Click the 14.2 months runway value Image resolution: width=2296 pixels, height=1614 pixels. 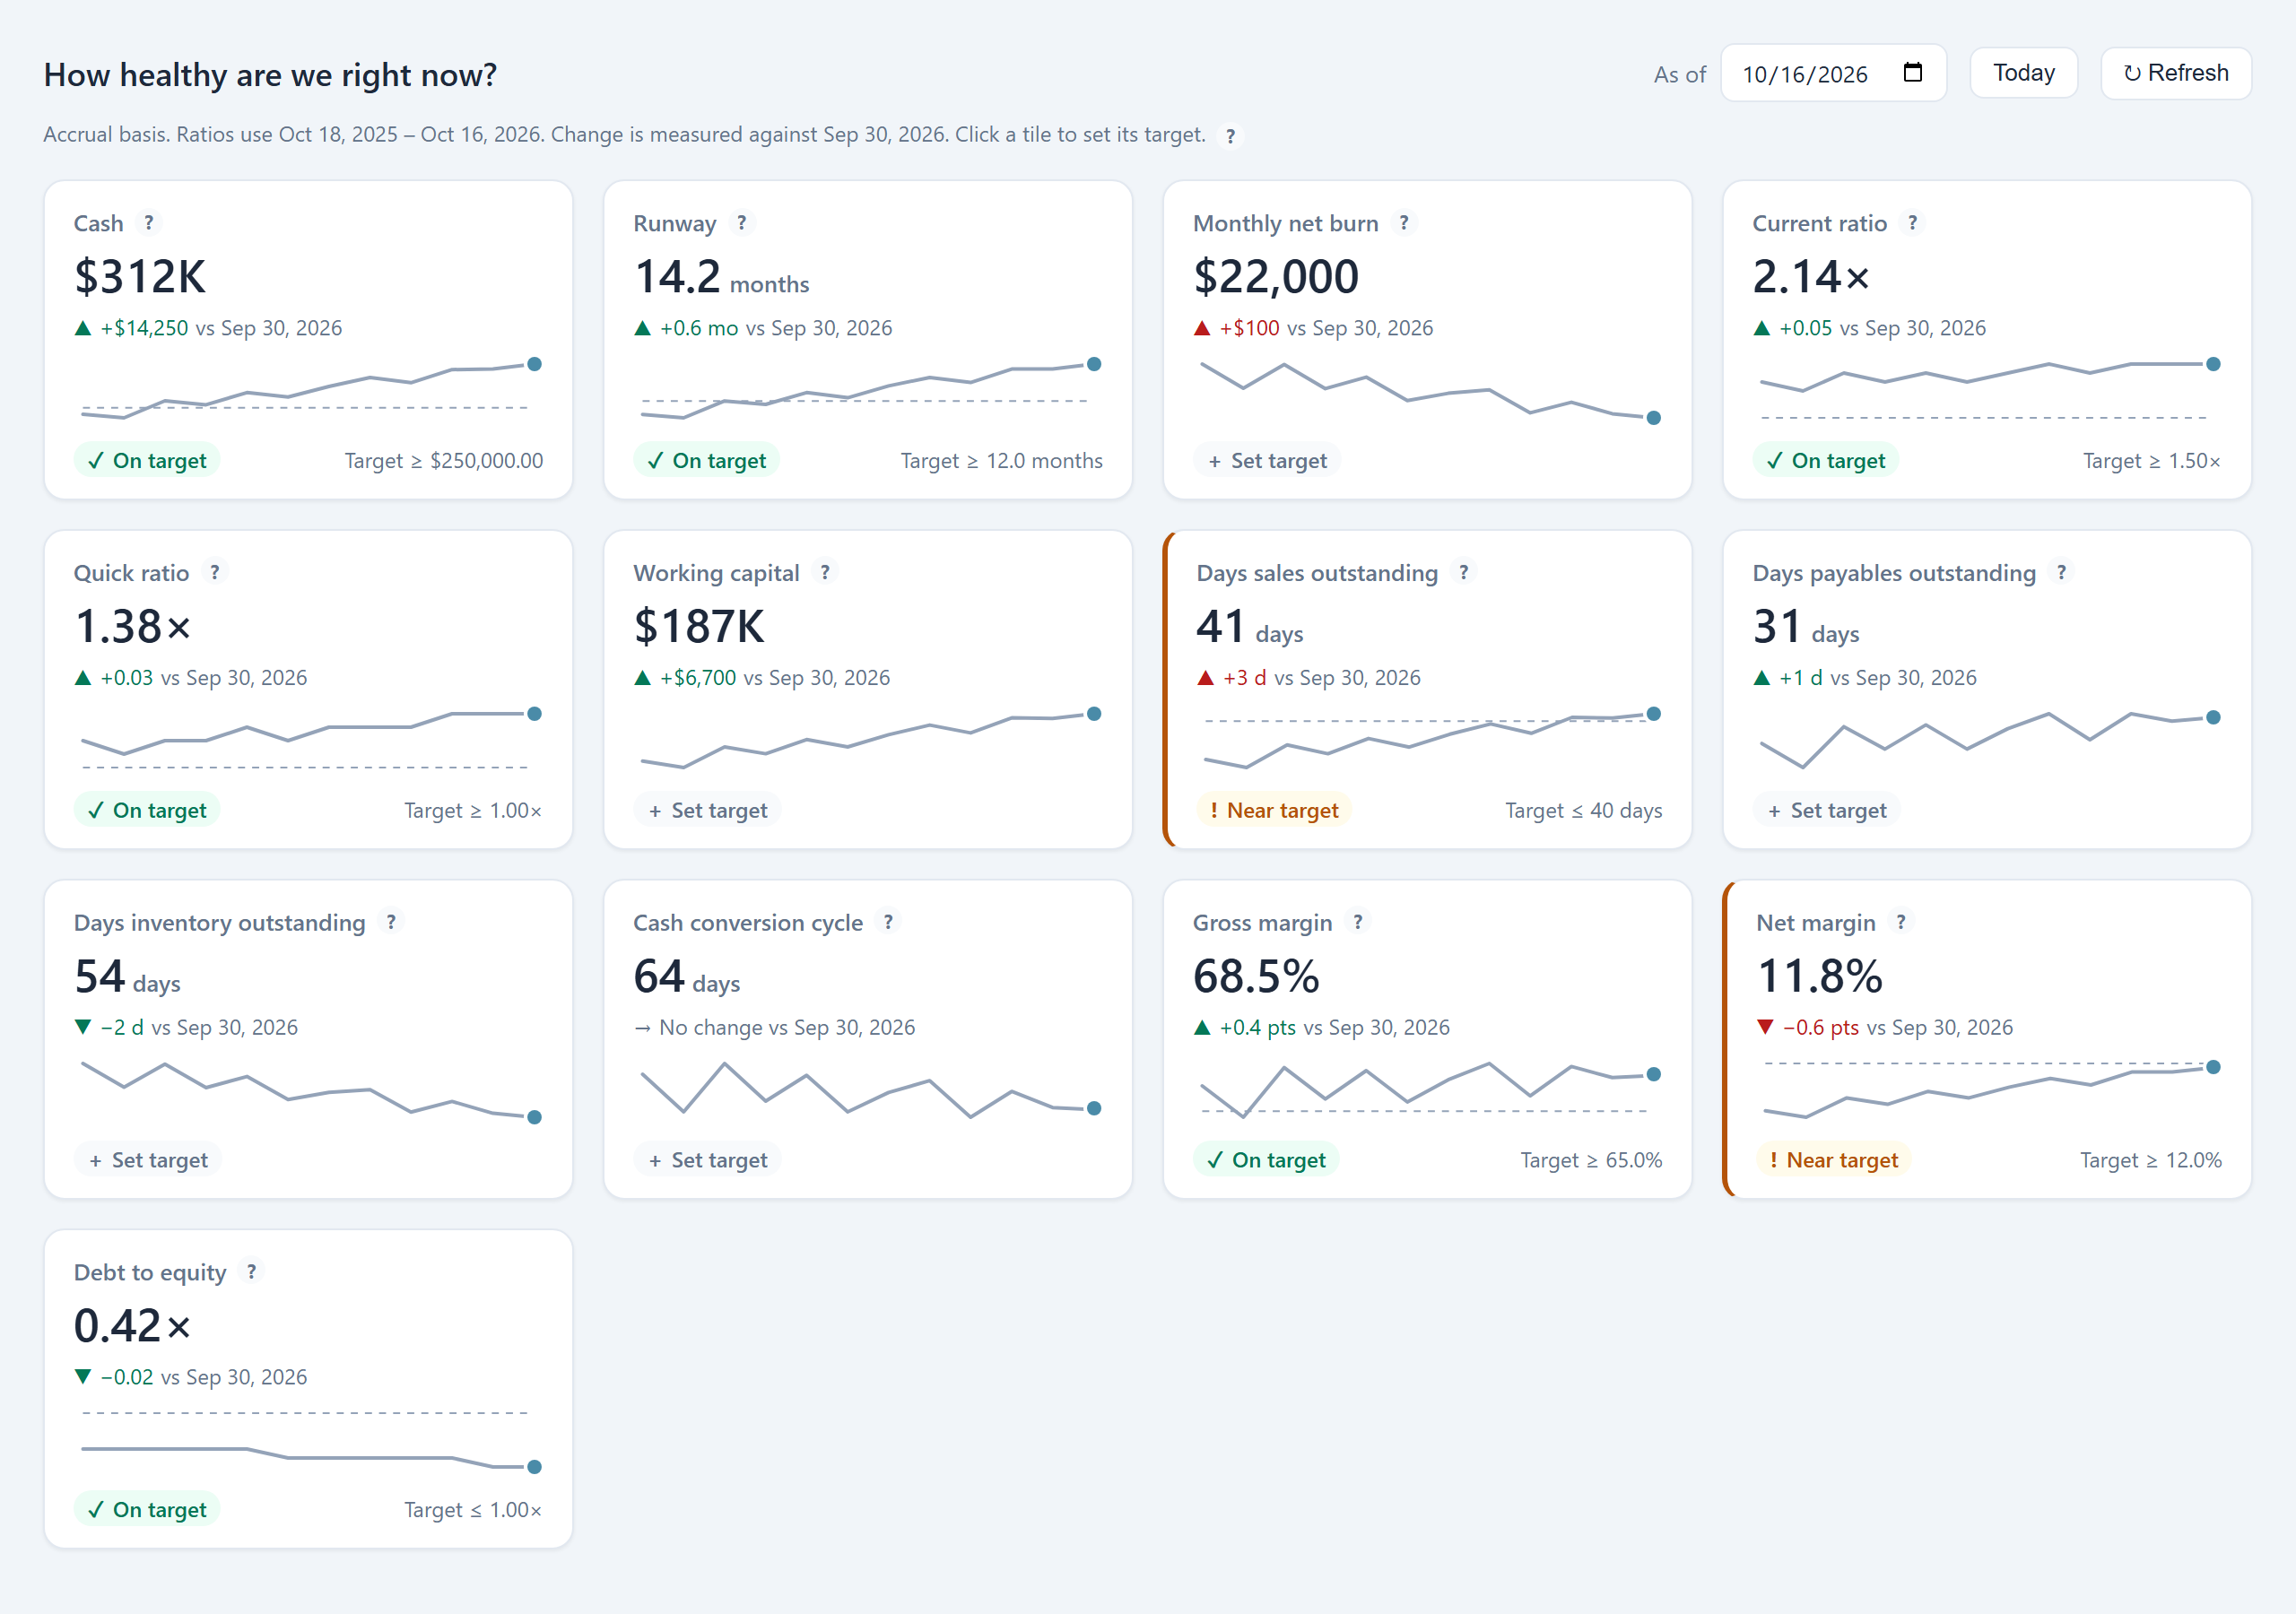721,277
